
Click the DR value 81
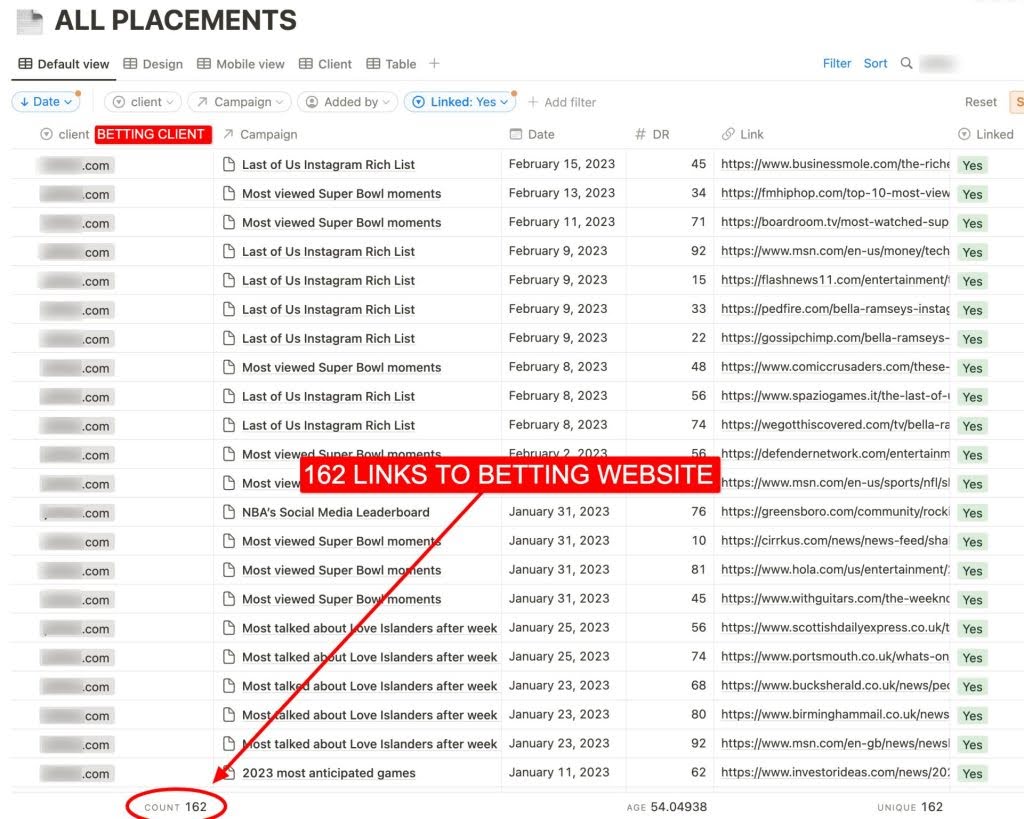(698, 570)
